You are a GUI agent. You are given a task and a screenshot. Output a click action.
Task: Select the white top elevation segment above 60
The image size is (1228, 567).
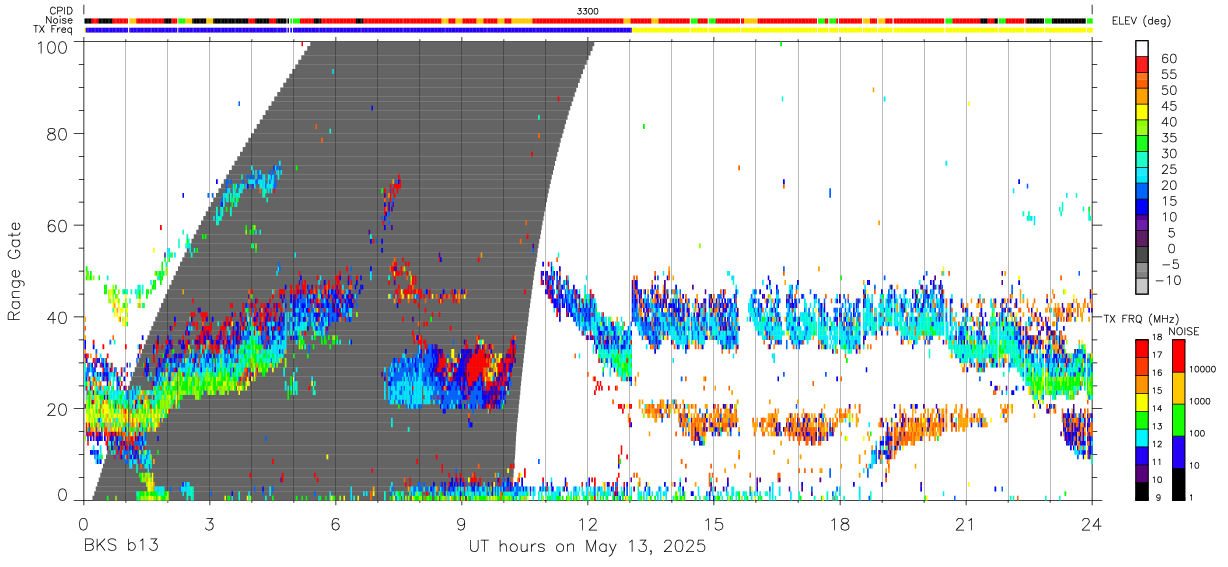1142,48
